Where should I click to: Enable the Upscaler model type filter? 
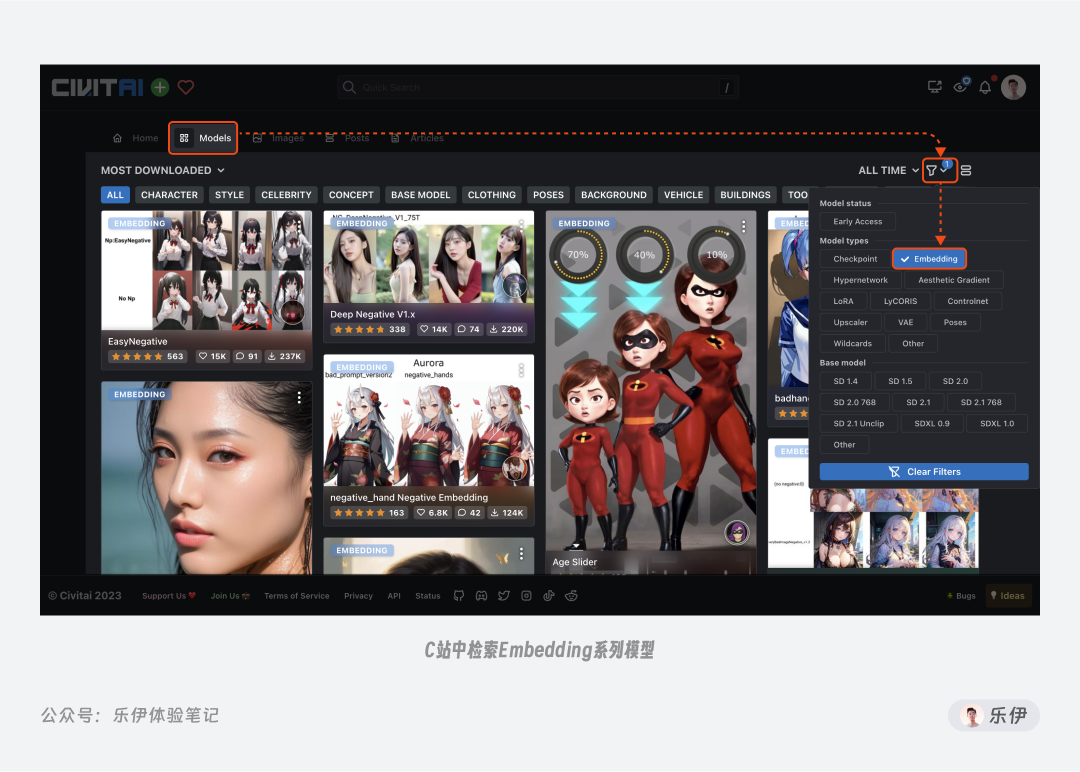[850, 323]
